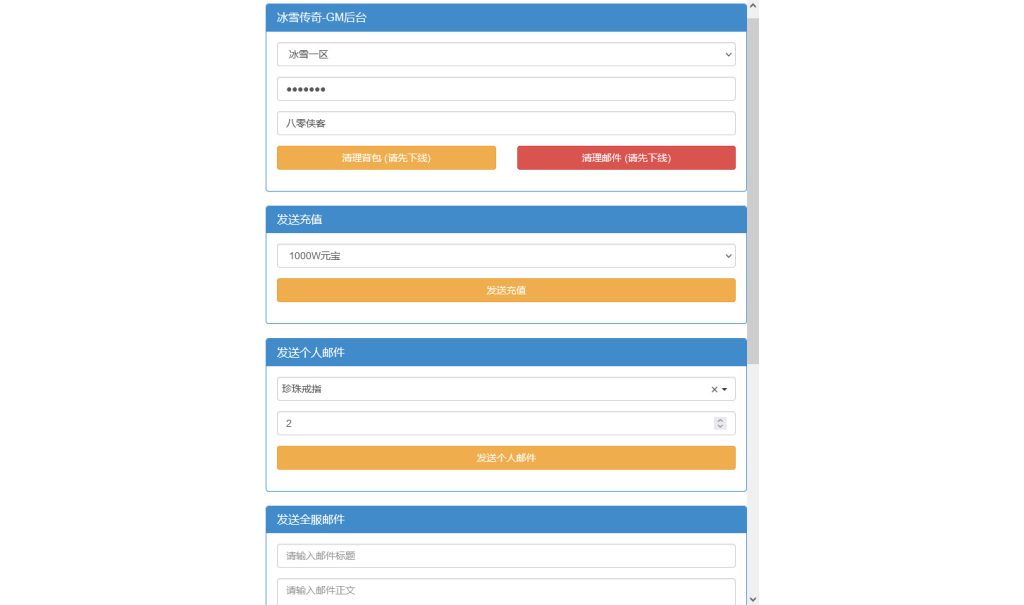Click the 发送个人邮件 send button
1024x605 pixels.
pyautogui.click(x=506, y=457)
